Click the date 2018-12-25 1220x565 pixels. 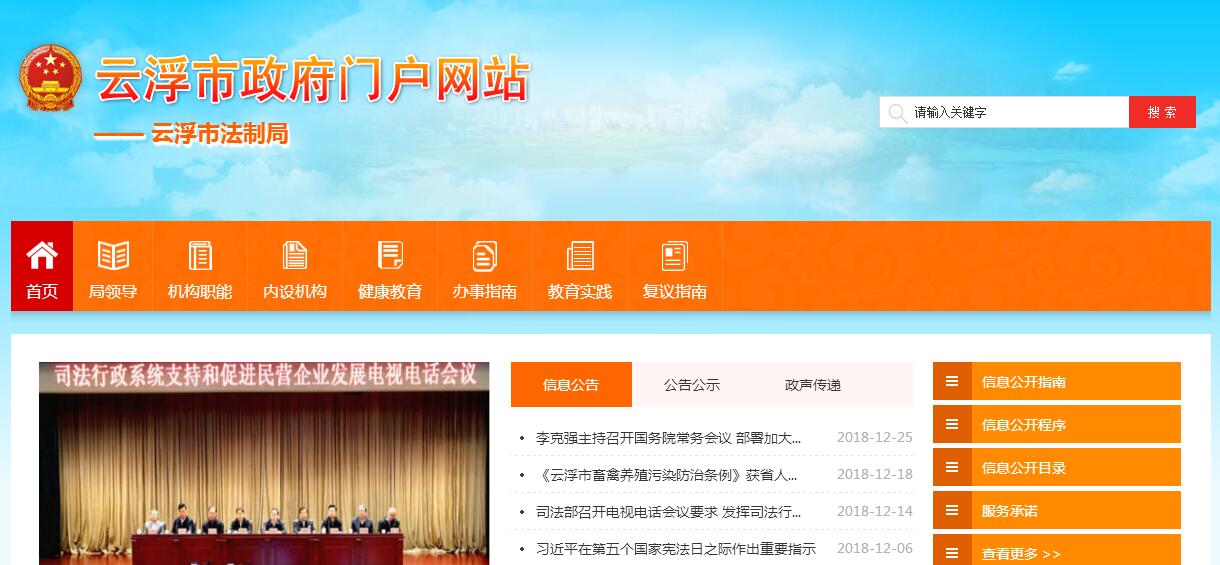(x=875, y=437)
